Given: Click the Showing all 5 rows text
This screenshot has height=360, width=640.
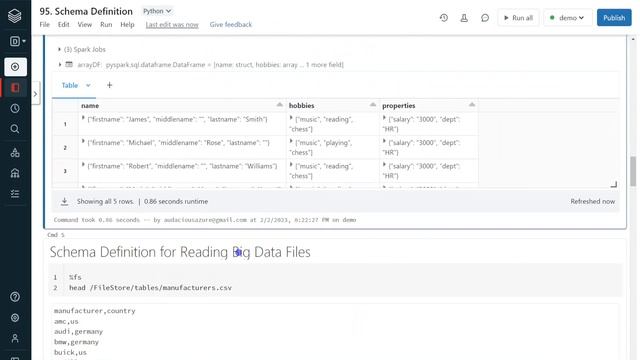Looking at the screenshot, I should (105, 202).
